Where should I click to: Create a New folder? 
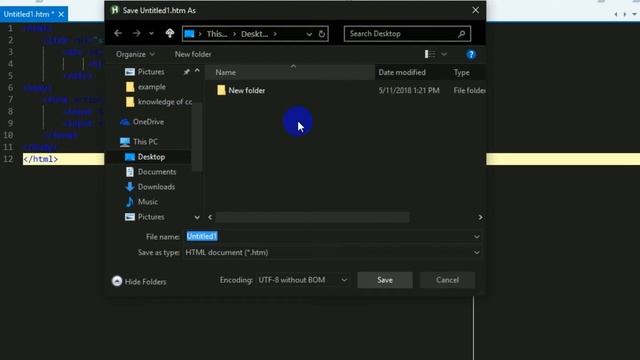[193, 54]
